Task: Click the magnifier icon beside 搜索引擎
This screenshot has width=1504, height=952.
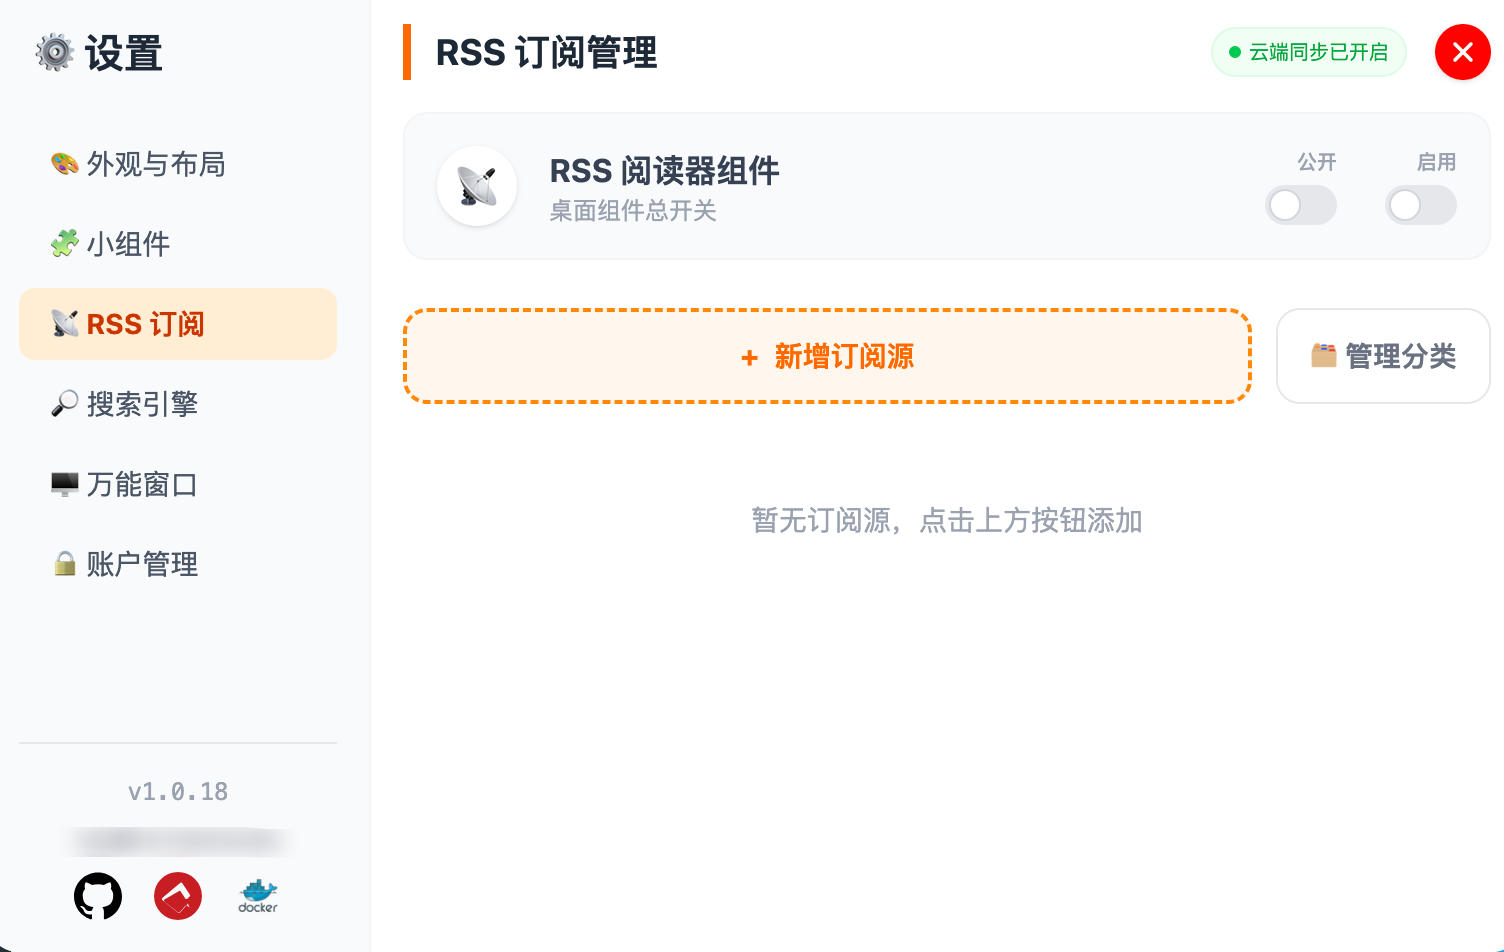Action: tap(65, 404)
